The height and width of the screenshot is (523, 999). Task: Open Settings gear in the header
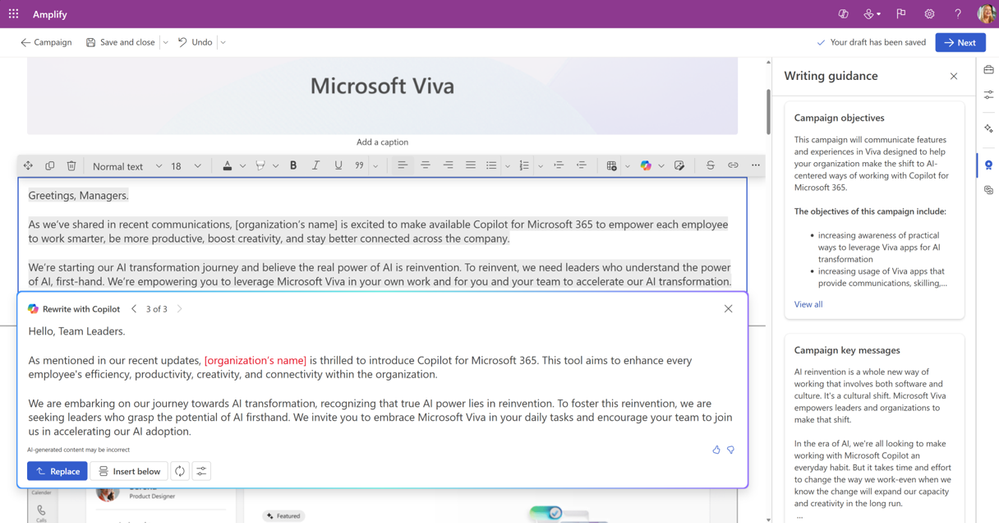[930, 13]
